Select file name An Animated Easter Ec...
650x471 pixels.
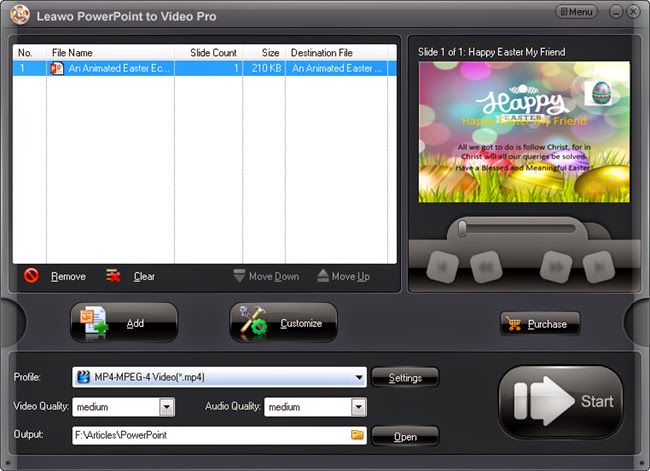[119, 68]
